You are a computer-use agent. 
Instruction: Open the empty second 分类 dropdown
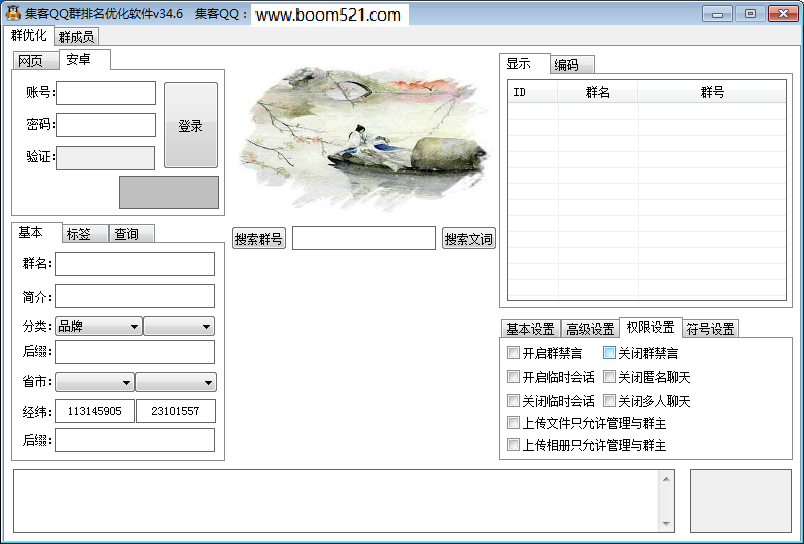coord(178,326)
